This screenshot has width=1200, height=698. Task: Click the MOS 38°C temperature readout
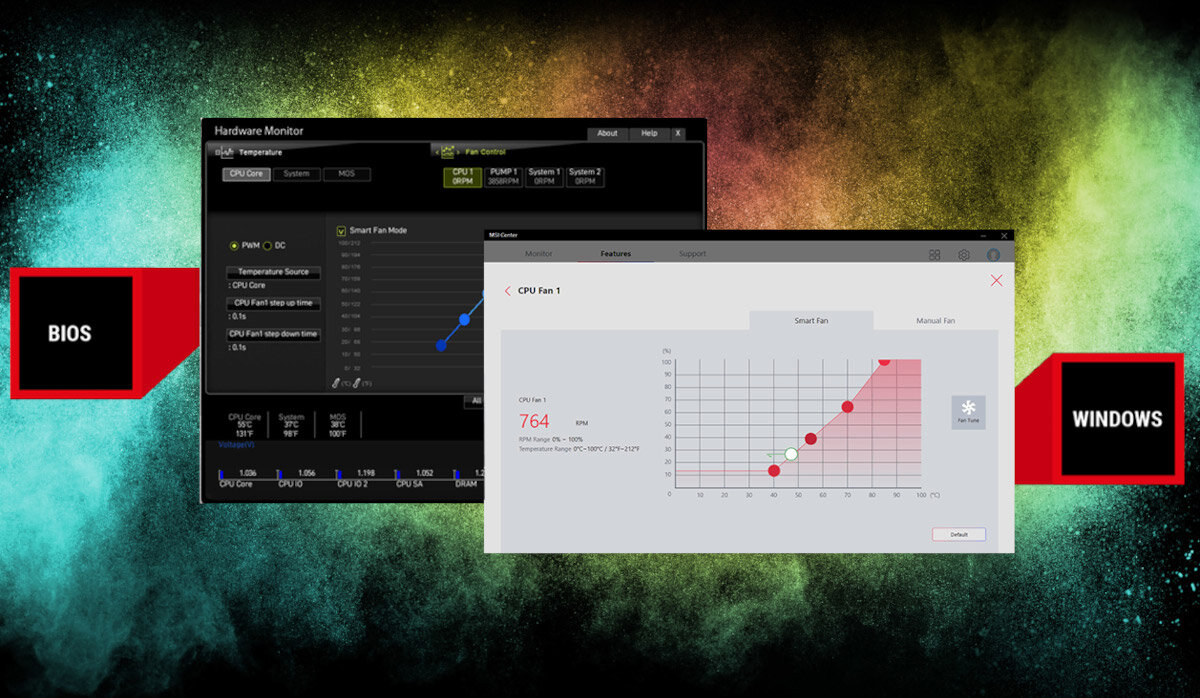tap(338, 425)
